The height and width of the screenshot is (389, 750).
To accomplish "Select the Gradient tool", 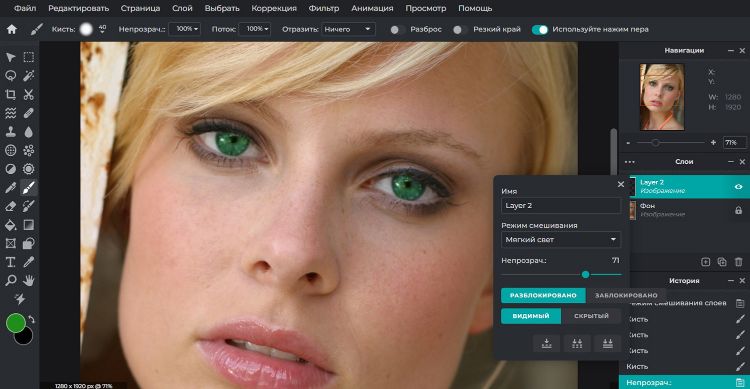I will [x=29, y=225].
